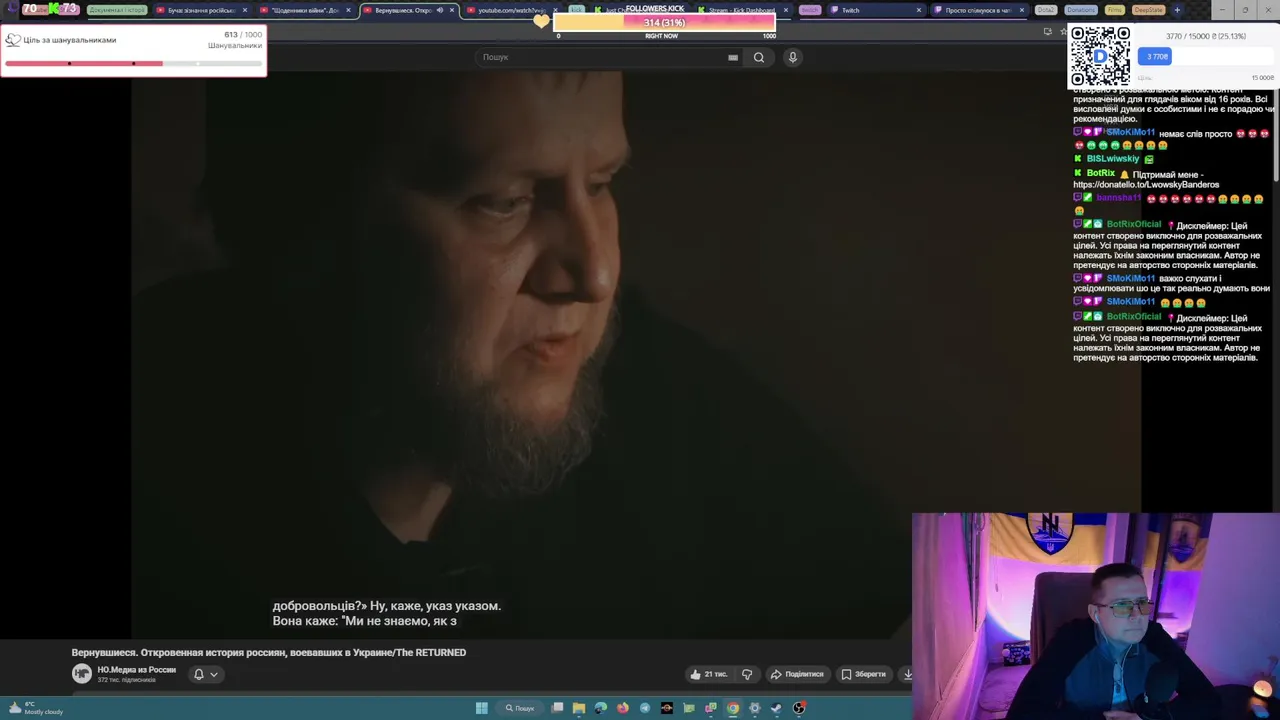
Task: Close the 'Twitch' browser tab
Action: click(x=919, y=10)
